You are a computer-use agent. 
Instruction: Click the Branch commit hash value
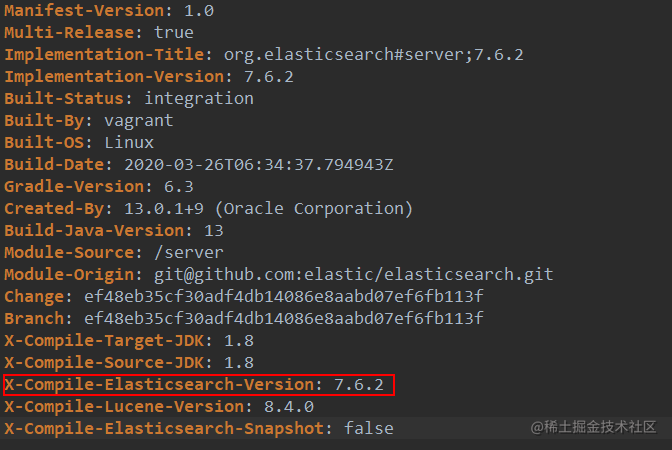[x=284, y=318]
